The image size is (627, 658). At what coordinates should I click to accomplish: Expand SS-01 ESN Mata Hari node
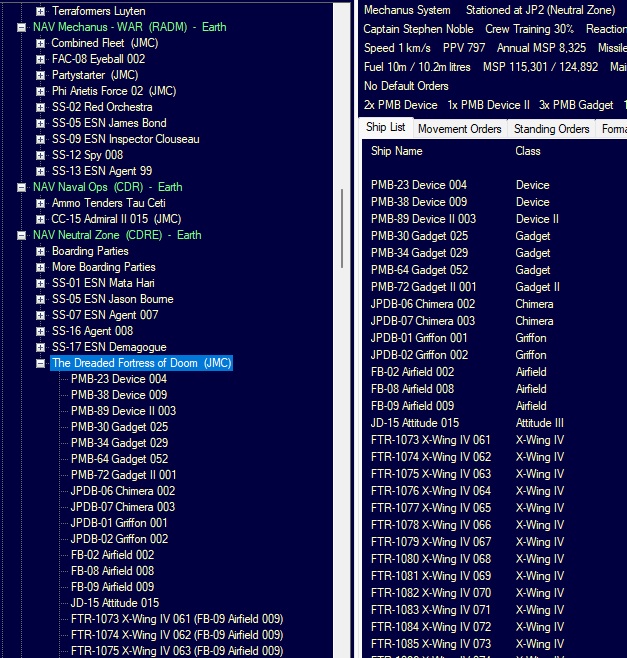click(x=40, y=283)
